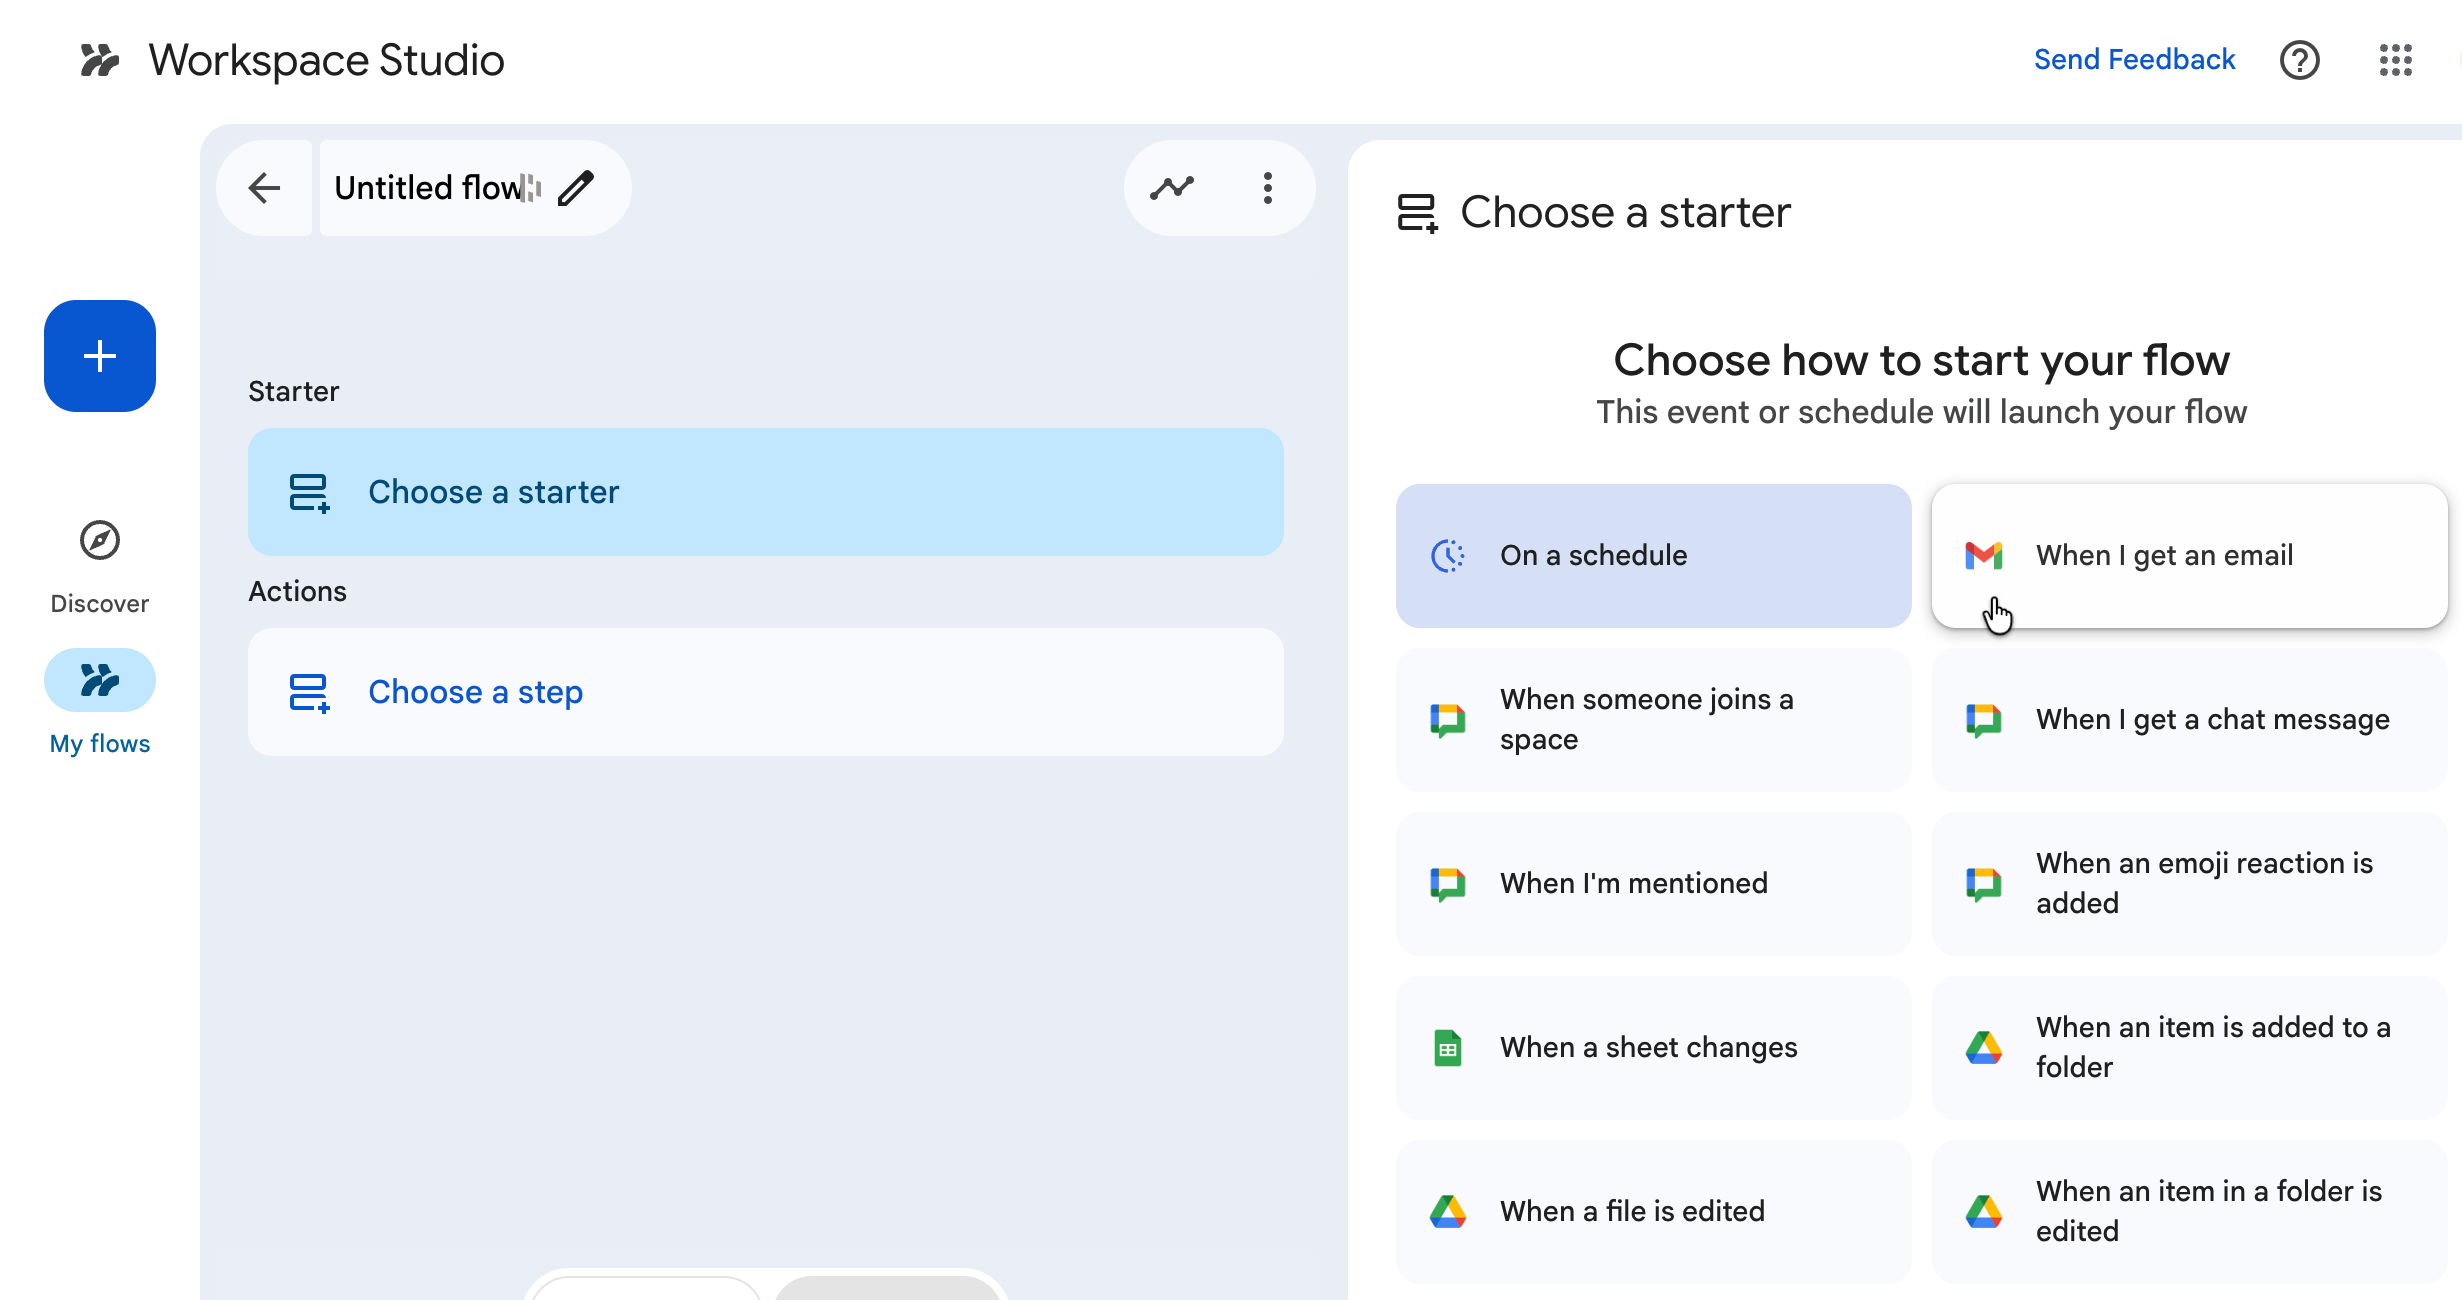
Task: Go to My flows in sidebar
Action: click(100, 681)
